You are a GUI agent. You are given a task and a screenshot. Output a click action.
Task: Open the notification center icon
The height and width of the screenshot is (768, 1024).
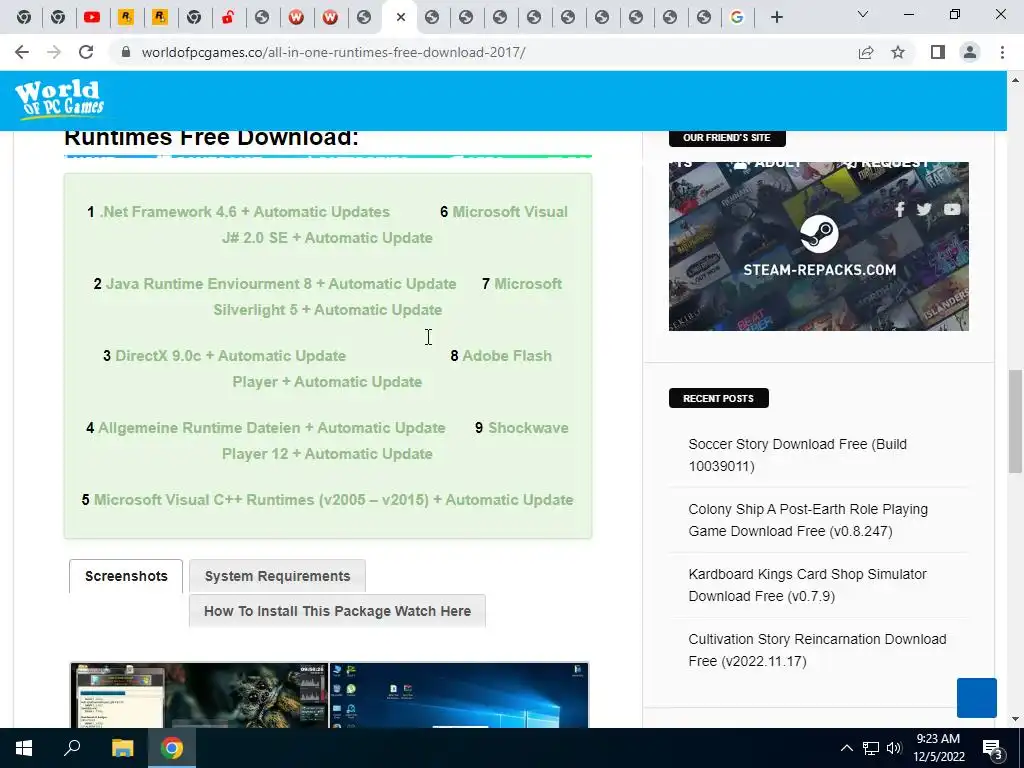[992, 749]
